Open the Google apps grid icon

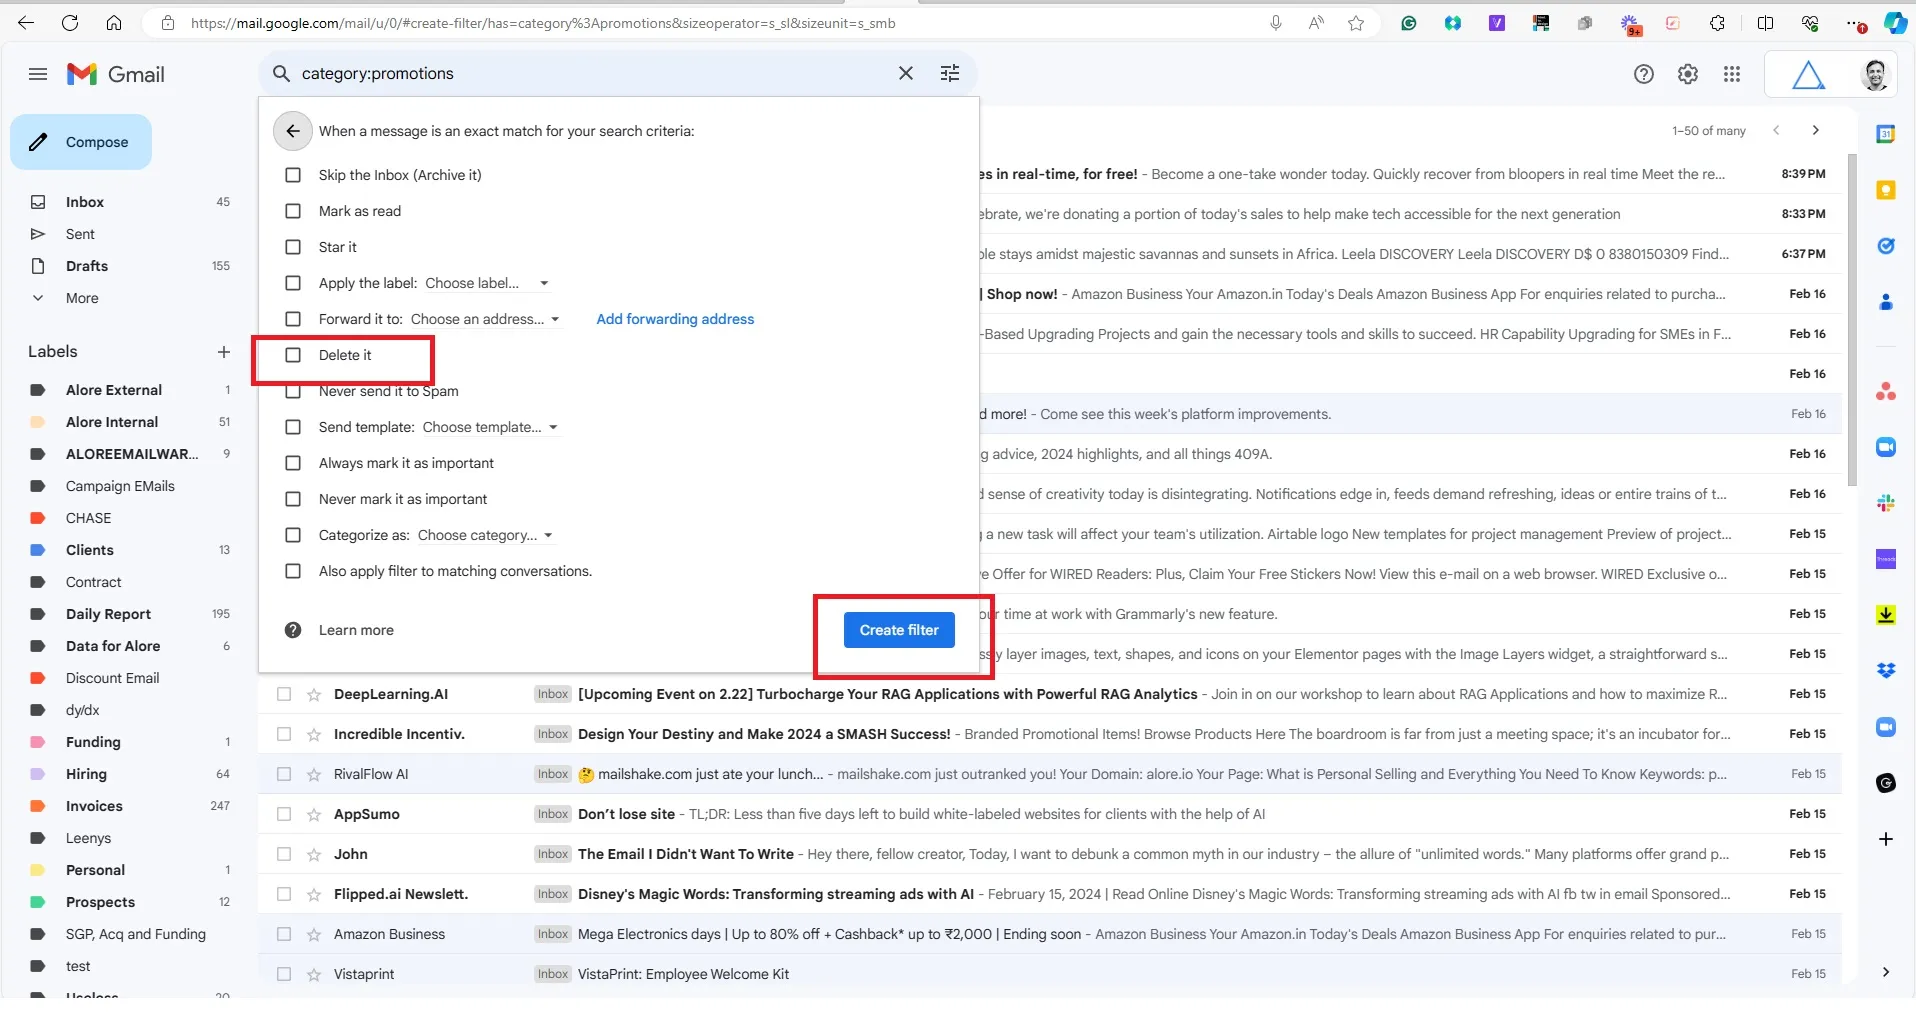coord(1732,74)
